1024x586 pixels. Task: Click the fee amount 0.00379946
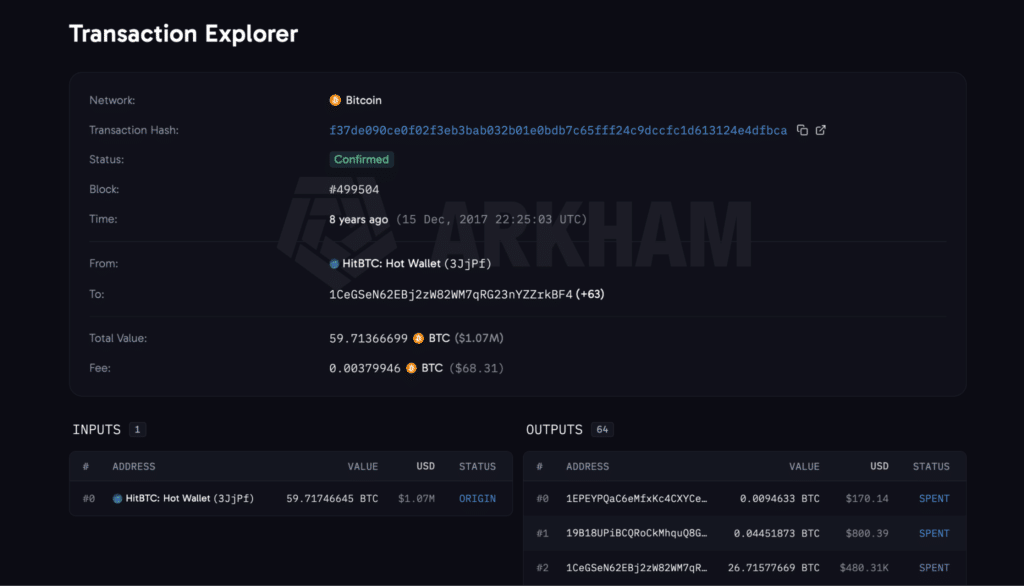(364, 368)
